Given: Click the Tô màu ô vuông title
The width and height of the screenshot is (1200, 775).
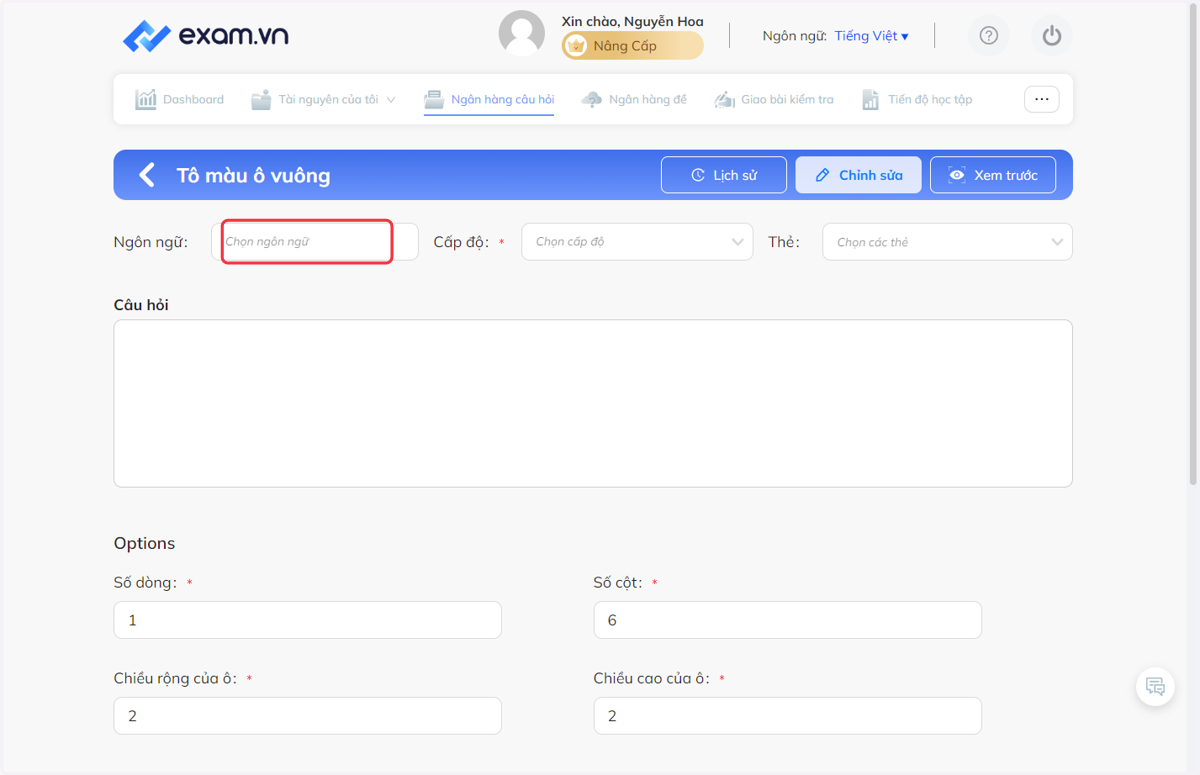Looking at the screenshot, I should point(253,175).
